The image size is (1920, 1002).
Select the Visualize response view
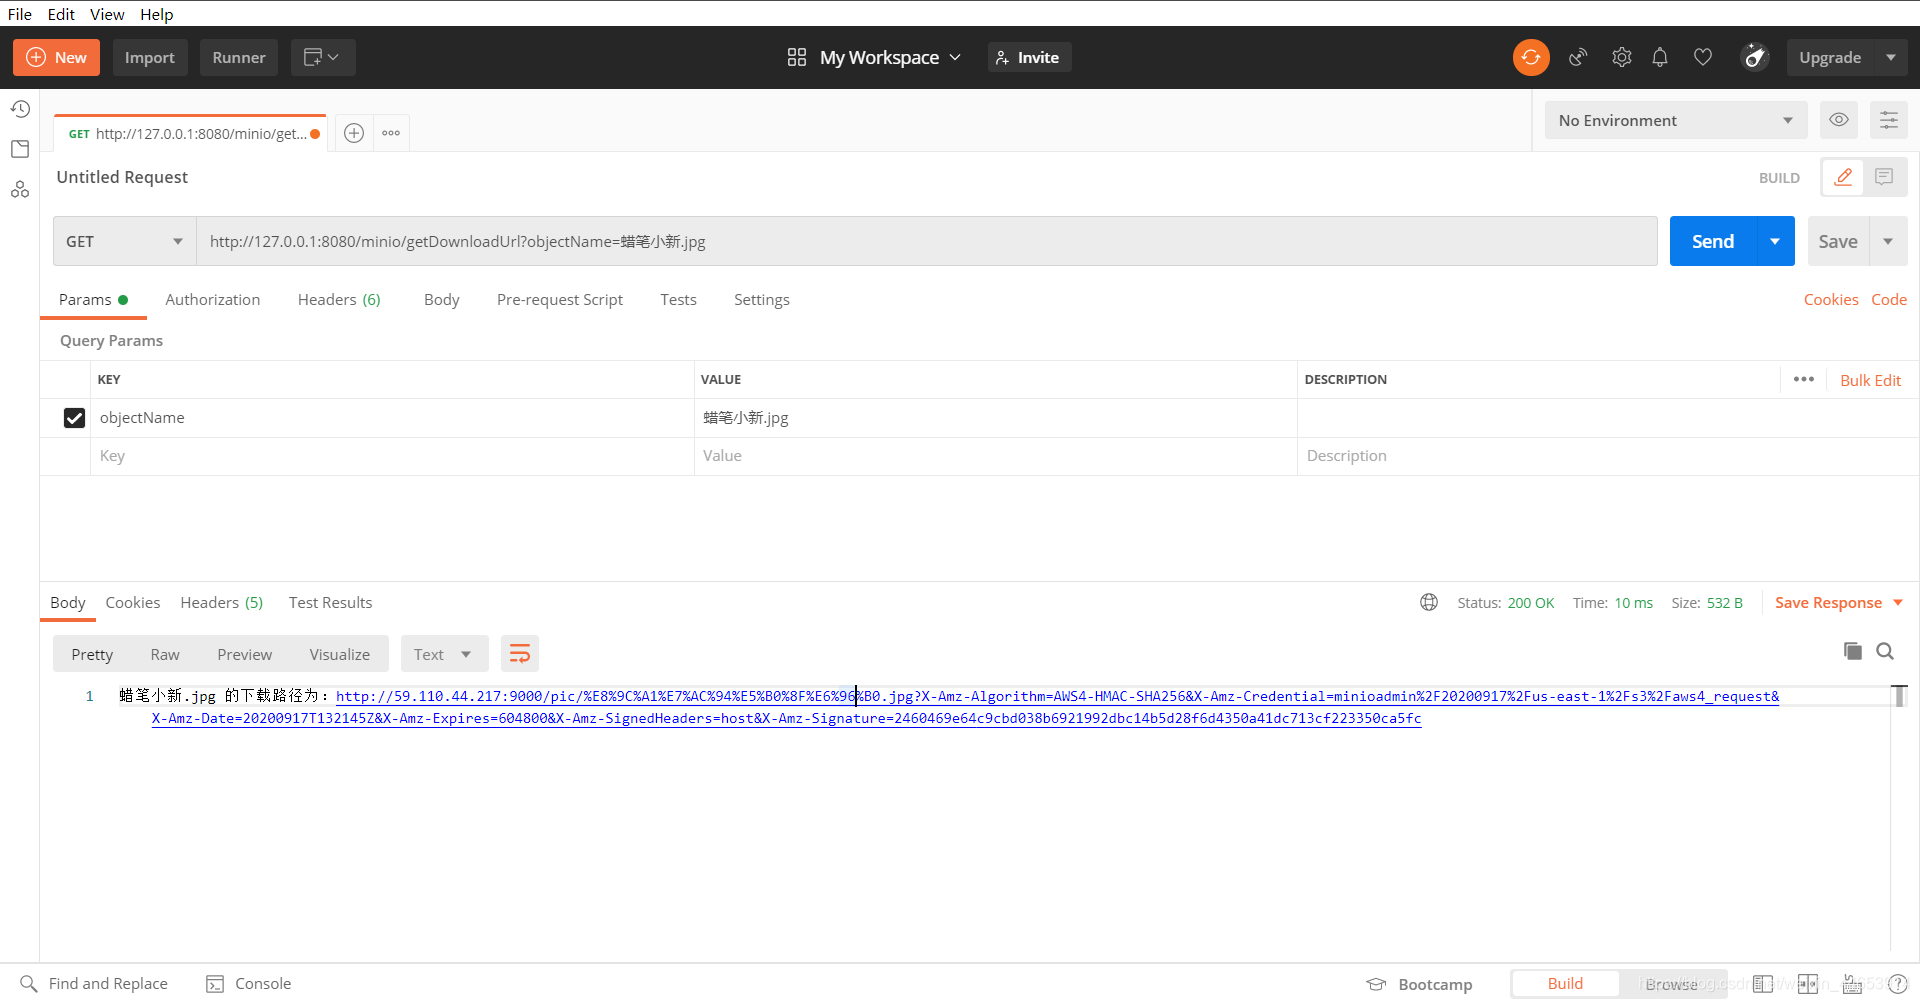[x=340, y=655]
